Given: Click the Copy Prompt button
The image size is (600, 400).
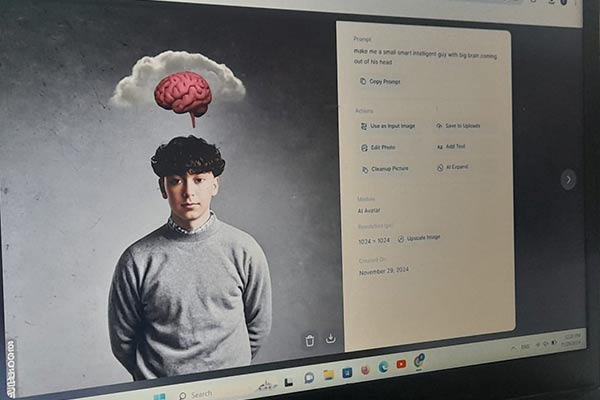Looking at the screenshot, I should tap(380, 82).
